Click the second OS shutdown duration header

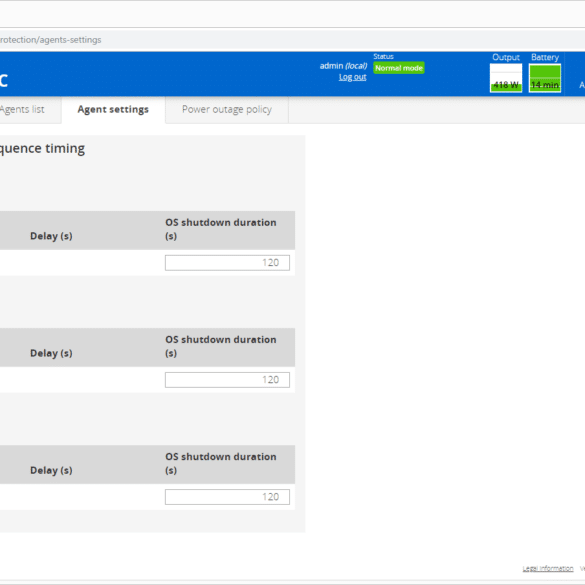(x=221, y=346)
